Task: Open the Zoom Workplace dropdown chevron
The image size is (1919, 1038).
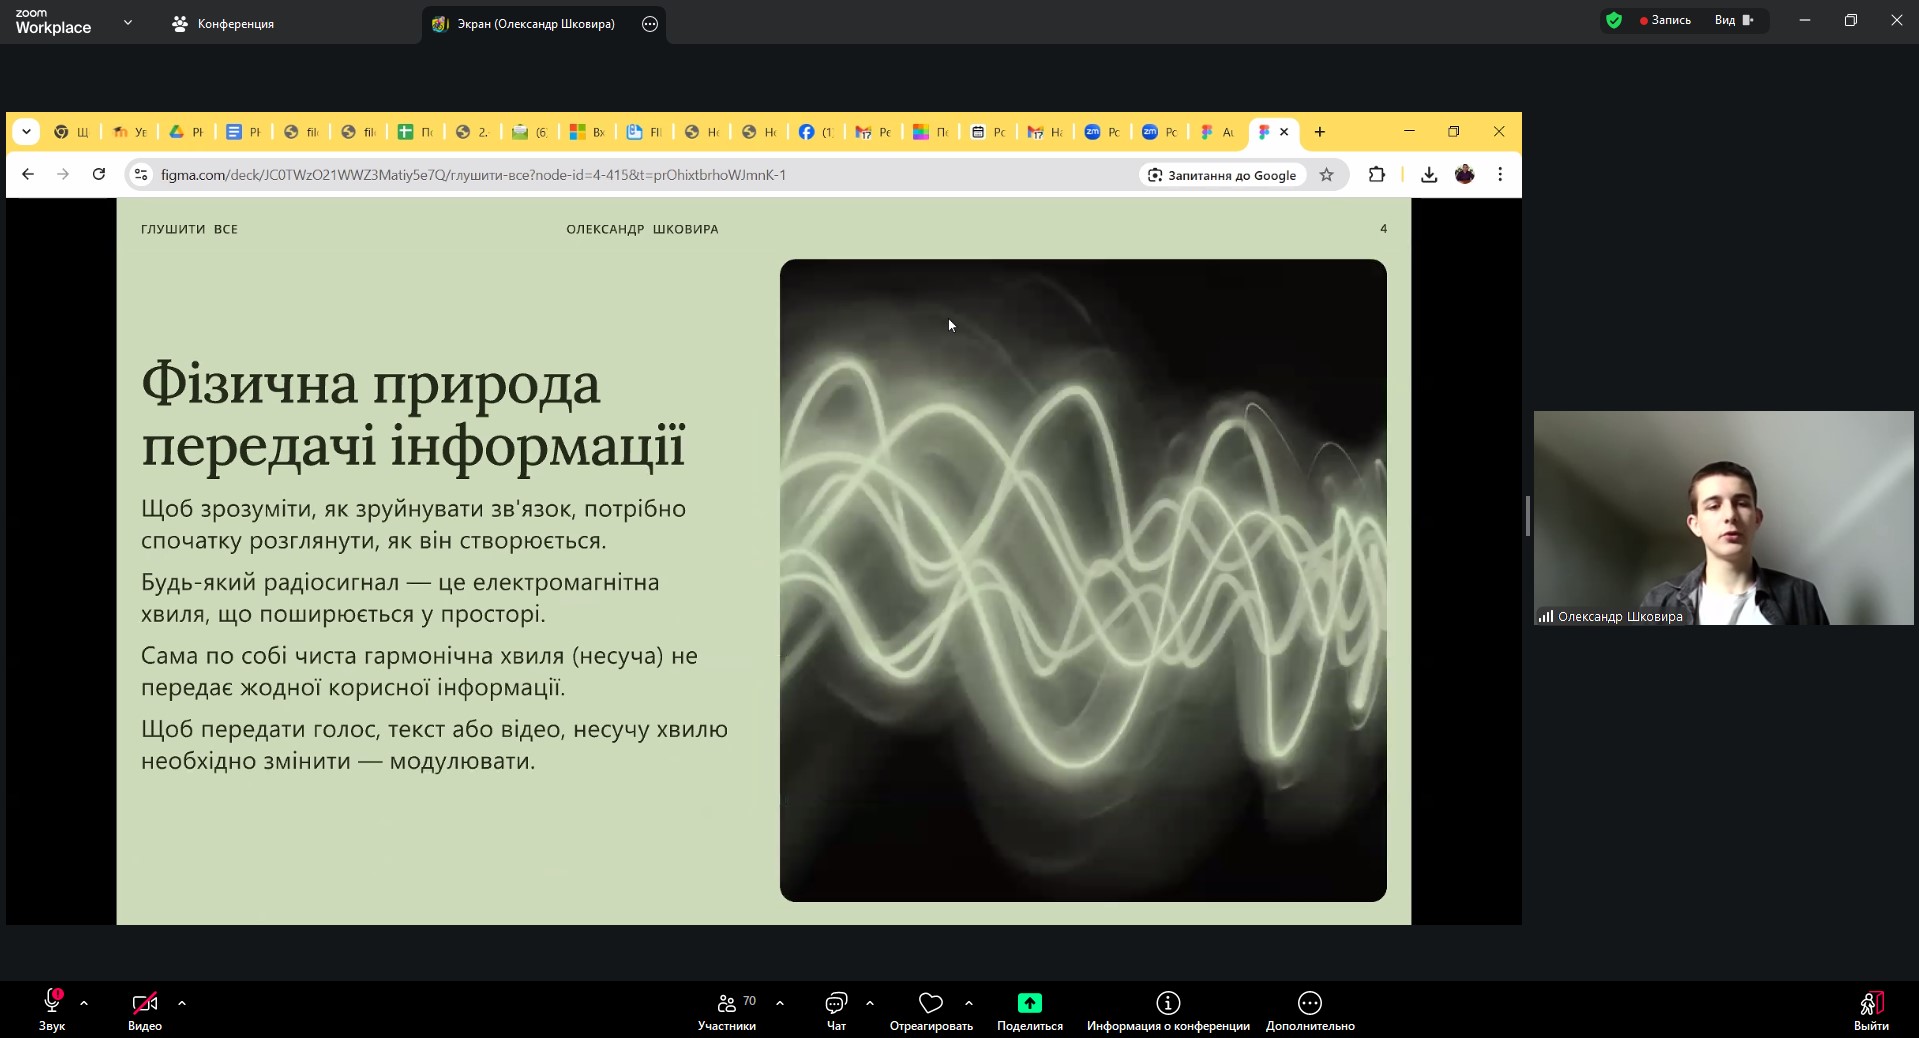Action: [x=128, y=22]
